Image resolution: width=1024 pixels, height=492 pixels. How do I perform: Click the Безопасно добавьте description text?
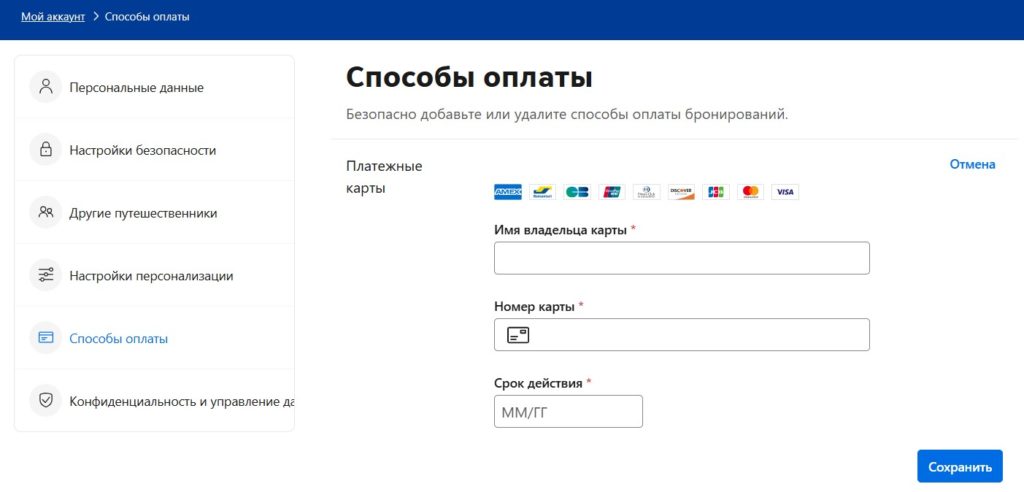coord(567,114)
